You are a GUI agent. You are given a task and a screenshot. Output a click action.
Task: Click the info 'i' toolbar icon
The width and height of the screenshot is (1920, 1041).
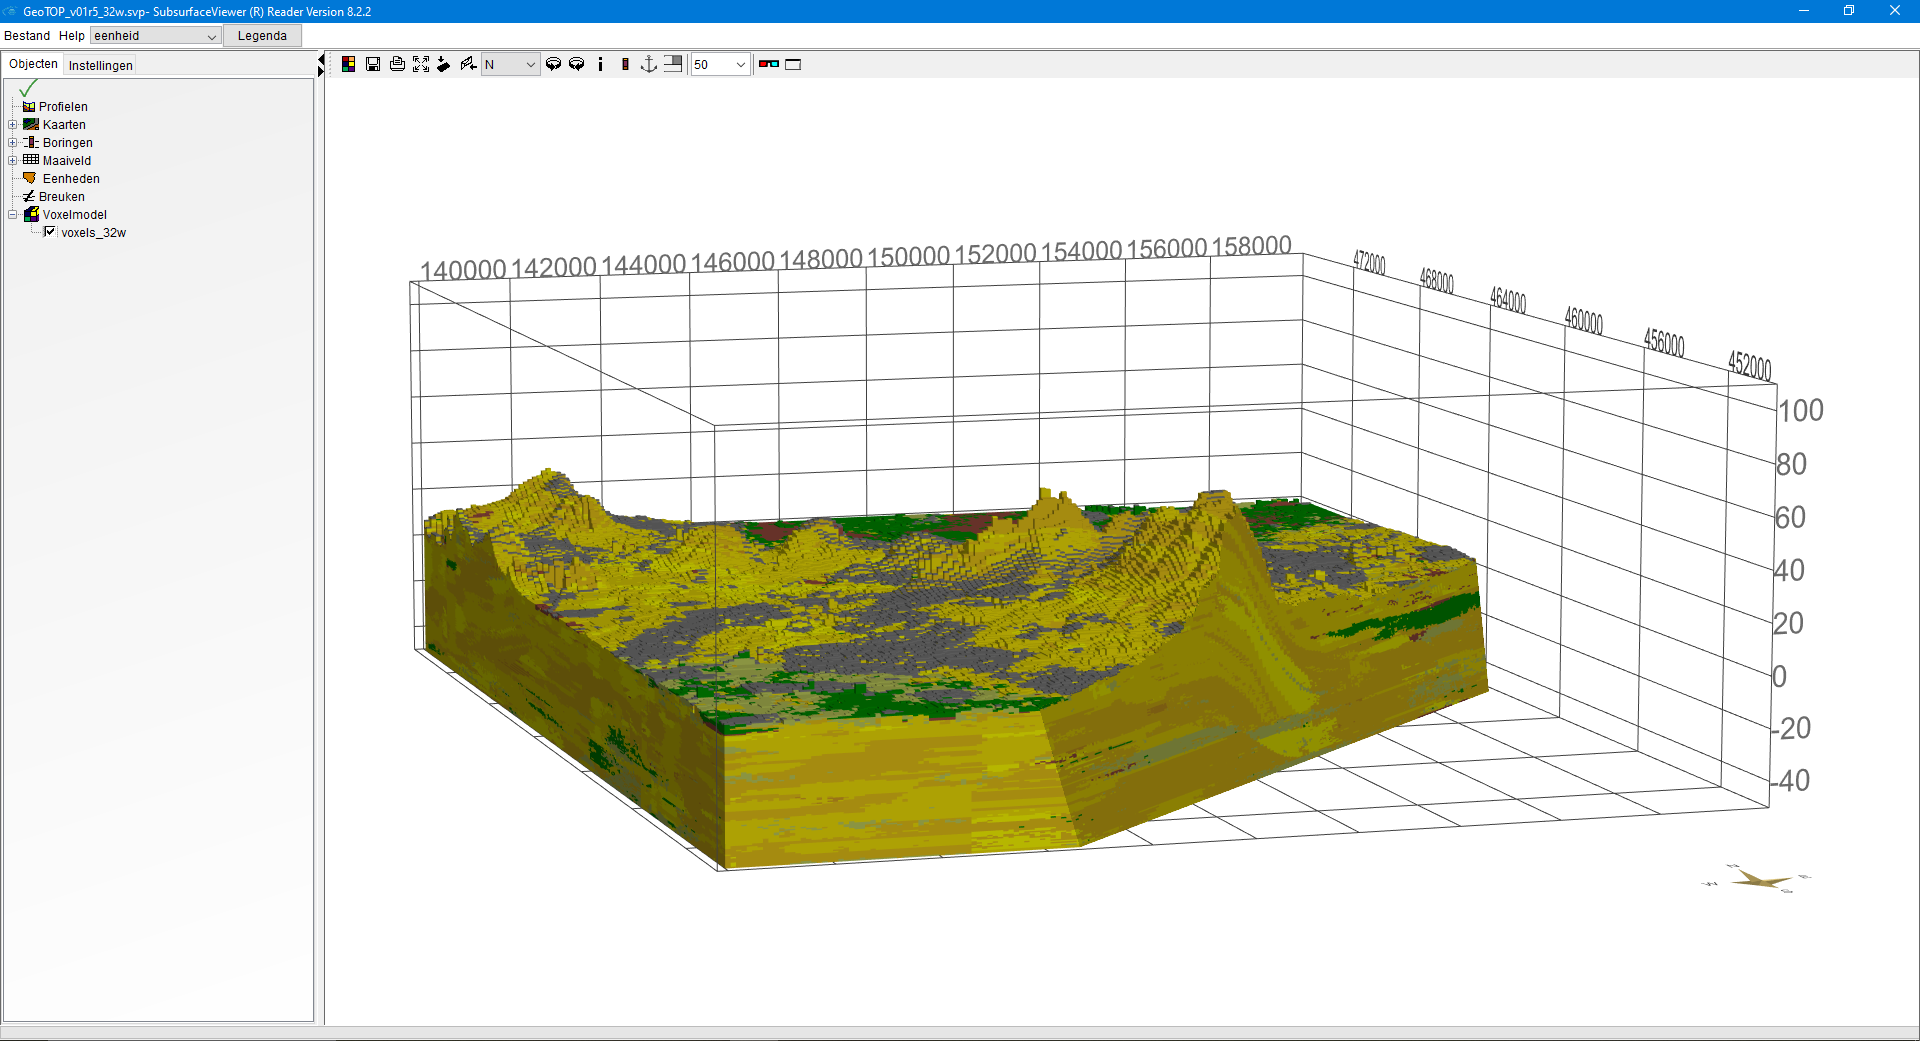pos(600,64)
